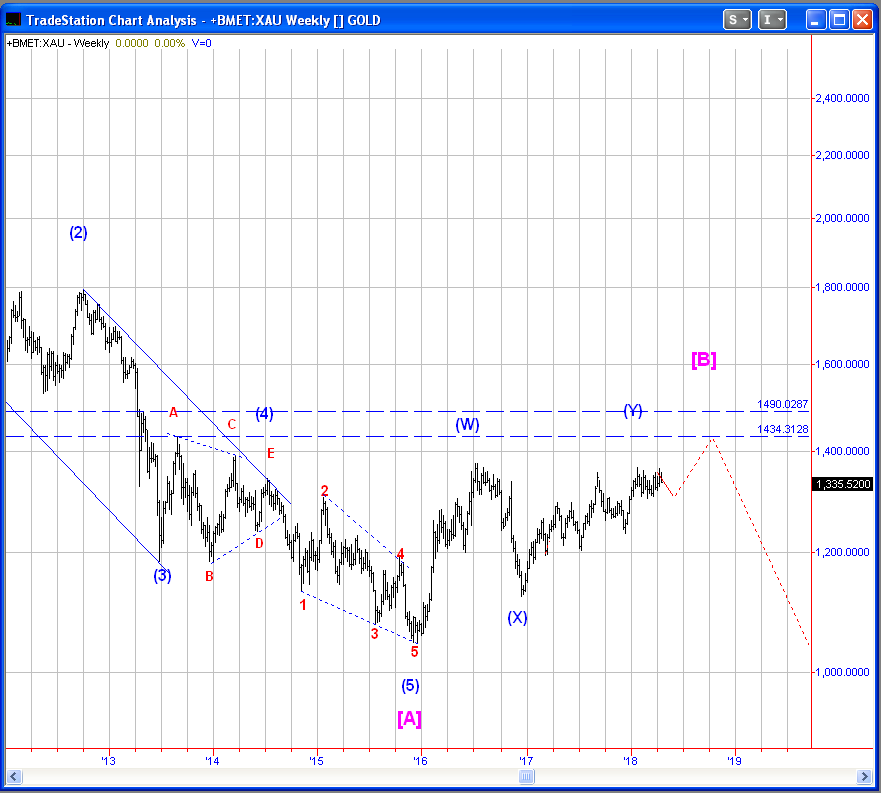
Task: Click the '13 year marker on time axis
Action: [108, 761]
